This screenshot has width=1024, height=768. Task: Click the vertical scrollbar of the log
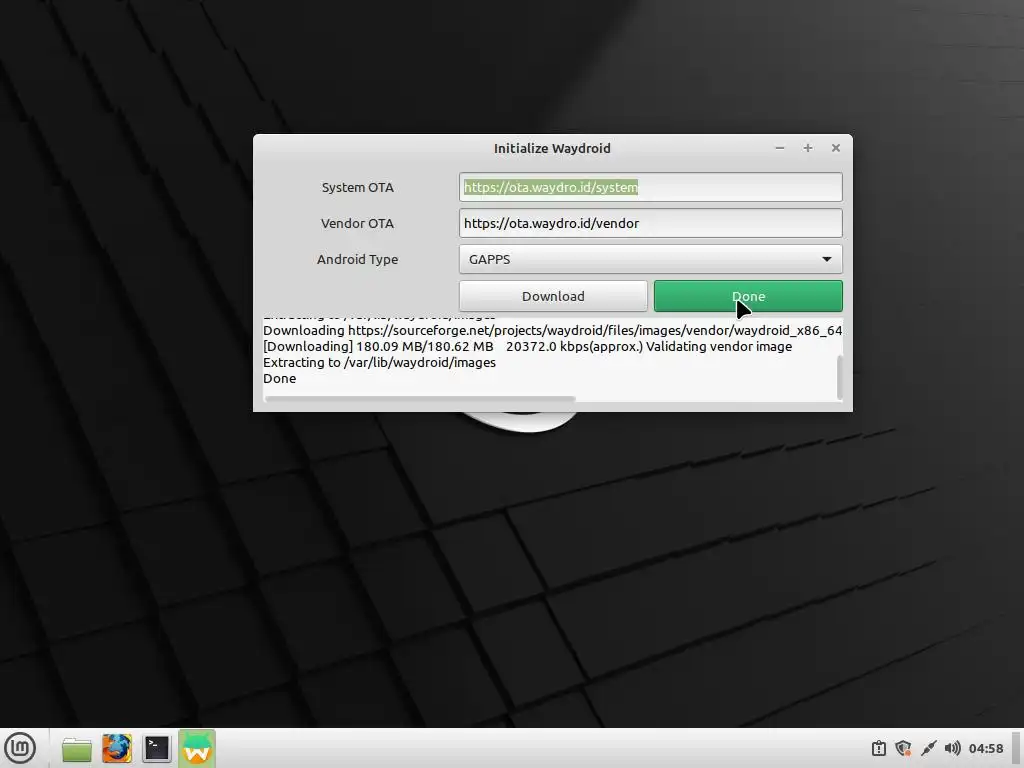pyautogui.click(x=839, y=377)
